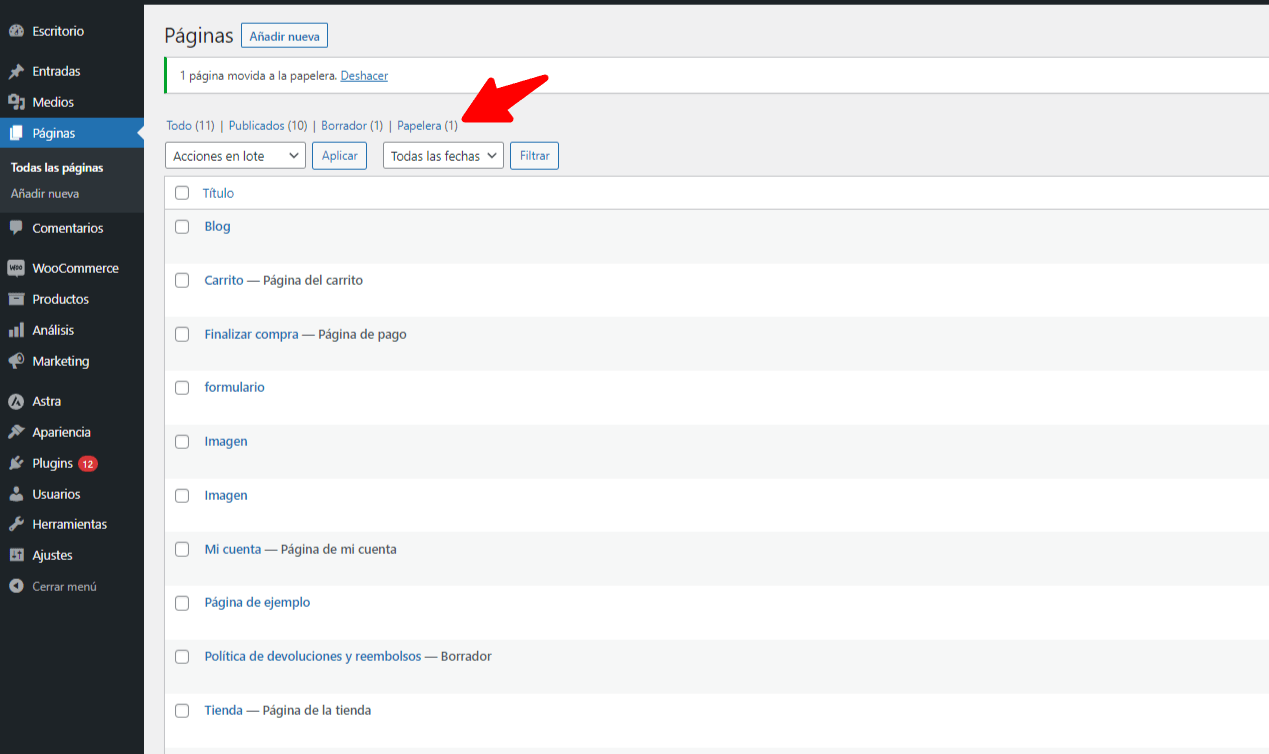Select Añadir nueva in the sidebar submenu
This screenshot has height=754, width=1269.
[x=45, y=194]
